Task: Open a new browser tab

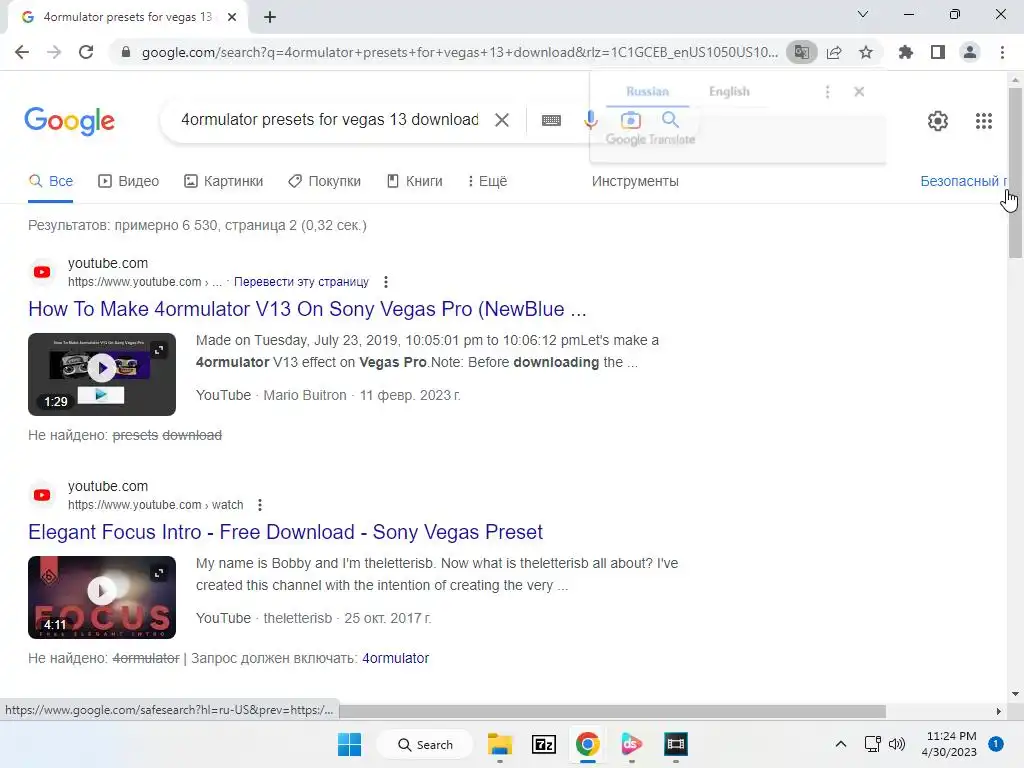Action: [270, 18]
